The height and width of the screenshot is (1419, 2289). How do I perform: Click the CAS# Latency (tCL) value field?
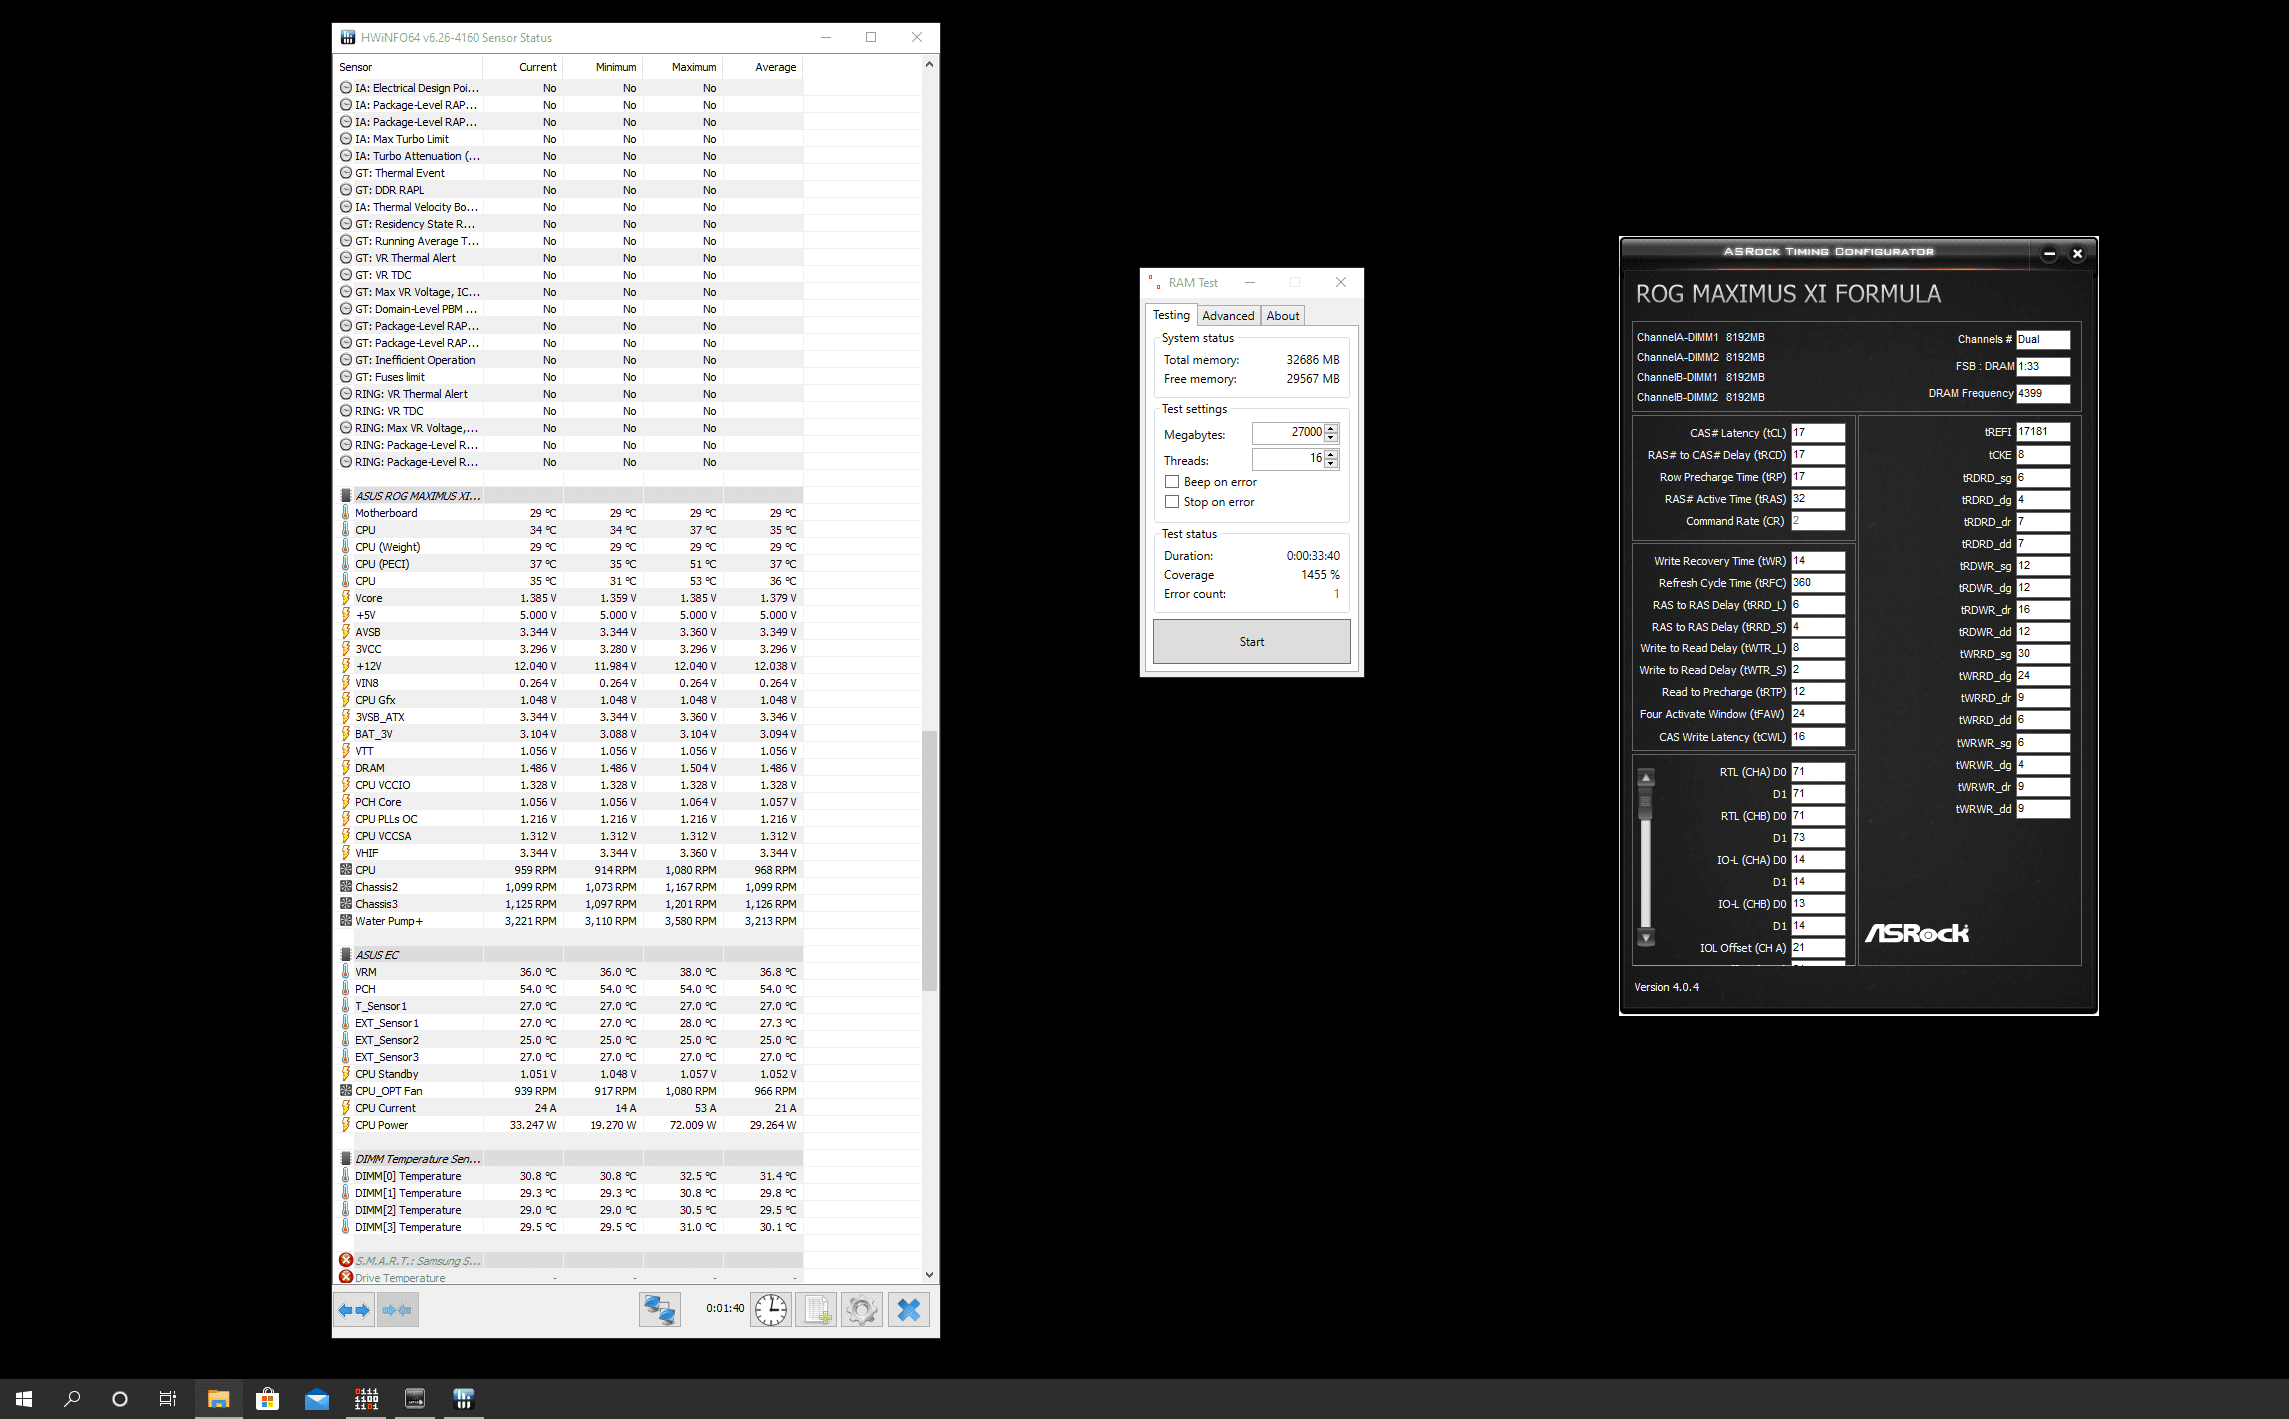pos(1818,433)
